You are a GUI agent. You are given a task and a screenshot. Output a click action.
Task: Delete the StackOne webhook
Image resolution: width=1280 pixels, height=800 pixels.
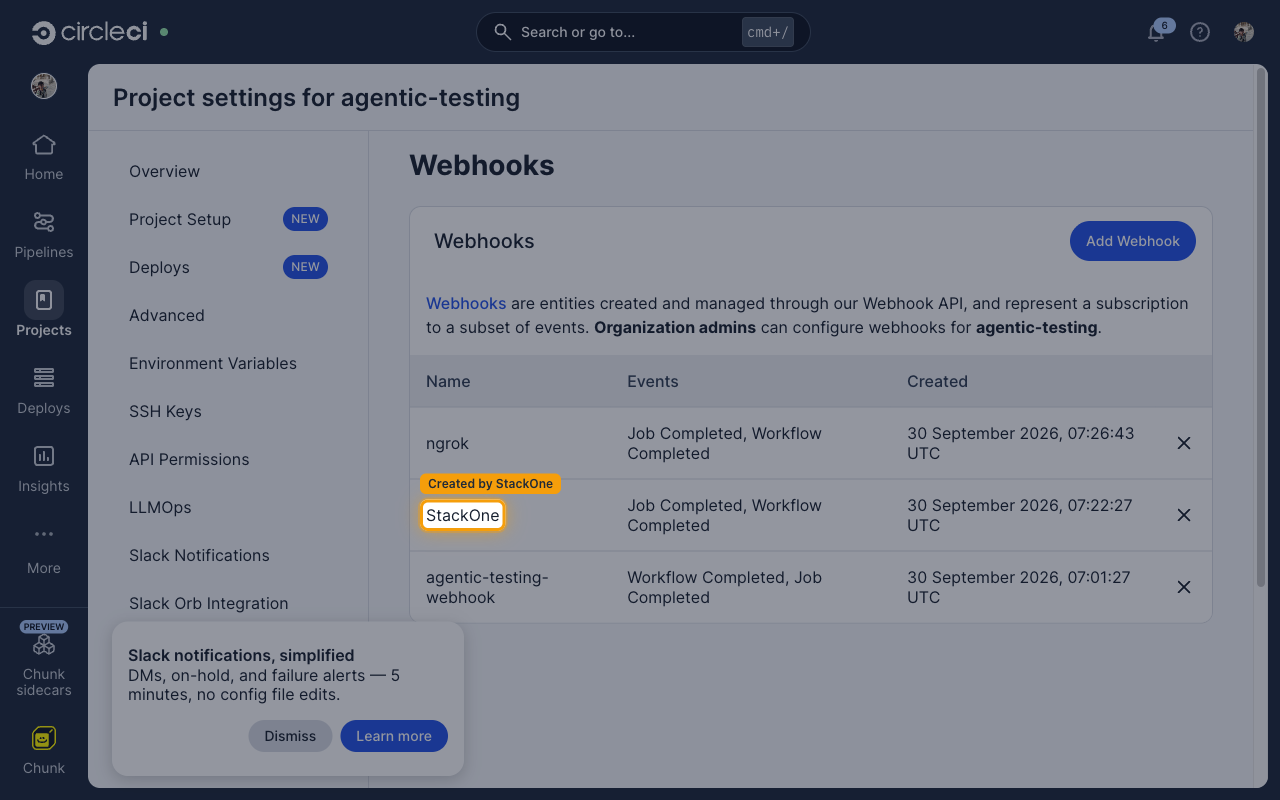1184,515
